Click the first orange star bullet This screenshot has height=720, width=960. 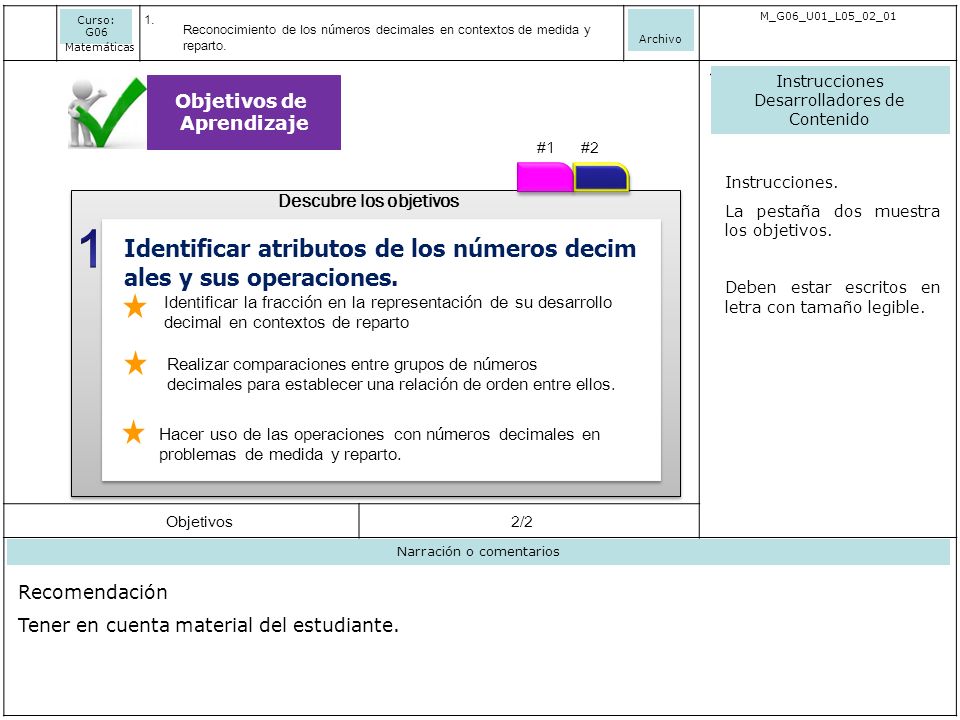(135, 306)
